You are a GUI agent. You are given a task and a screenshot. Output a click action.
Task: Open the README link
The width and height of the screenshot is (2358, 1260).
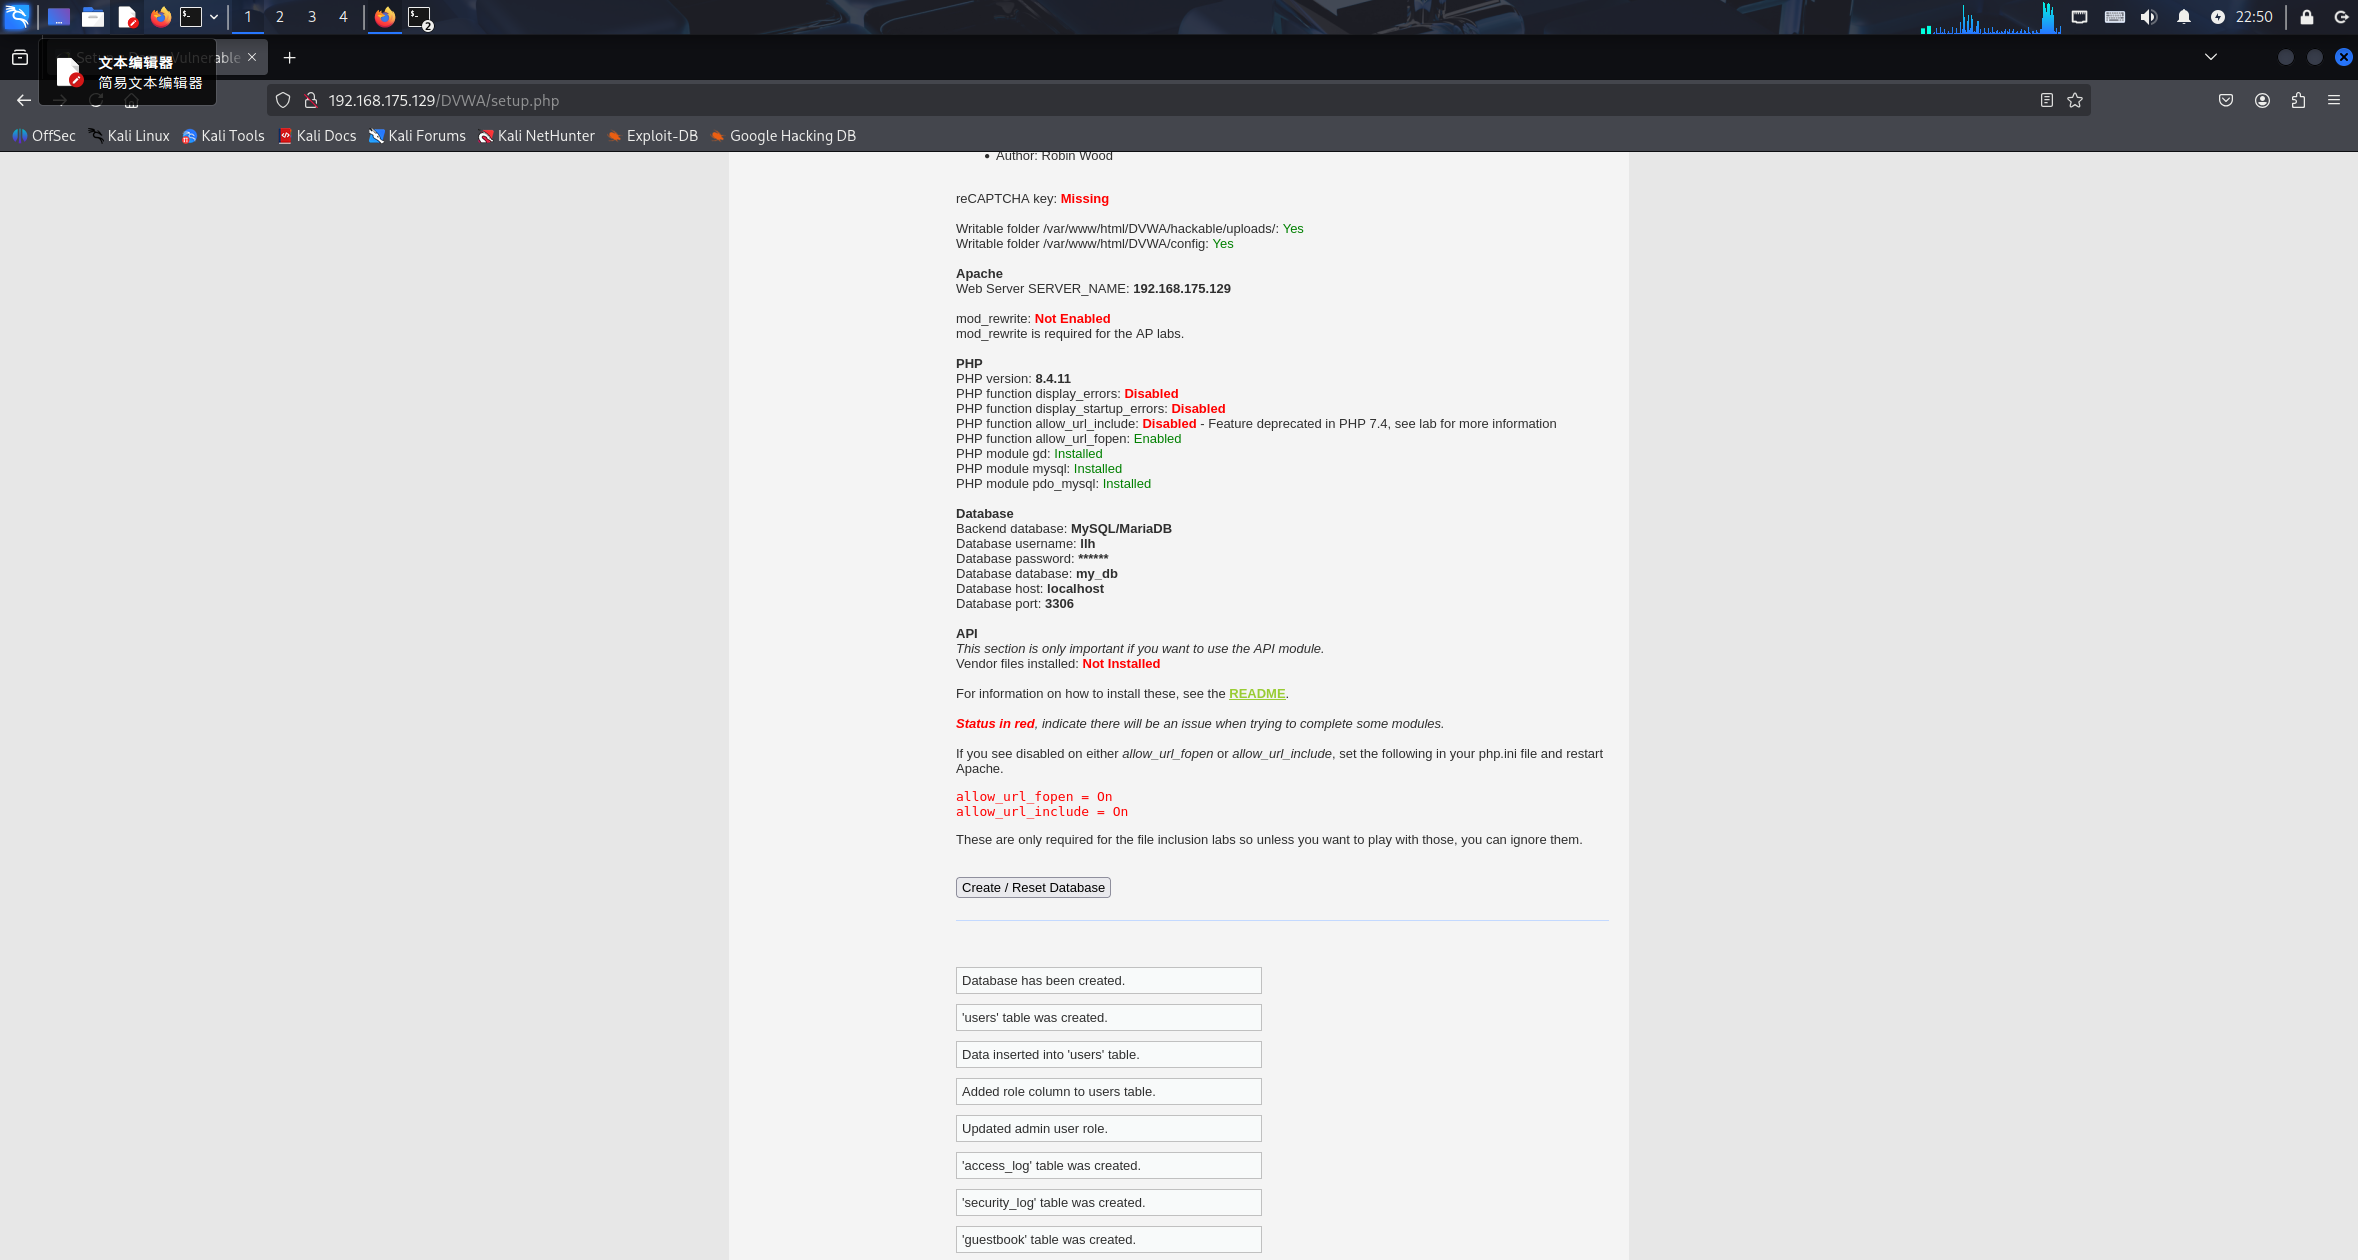1256,694
